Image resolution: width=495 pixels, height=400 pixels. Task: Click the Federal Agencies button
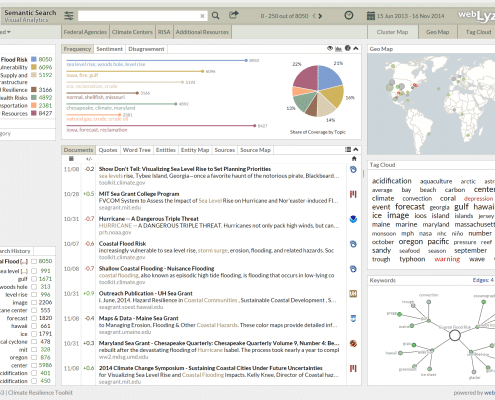point(85,32)
